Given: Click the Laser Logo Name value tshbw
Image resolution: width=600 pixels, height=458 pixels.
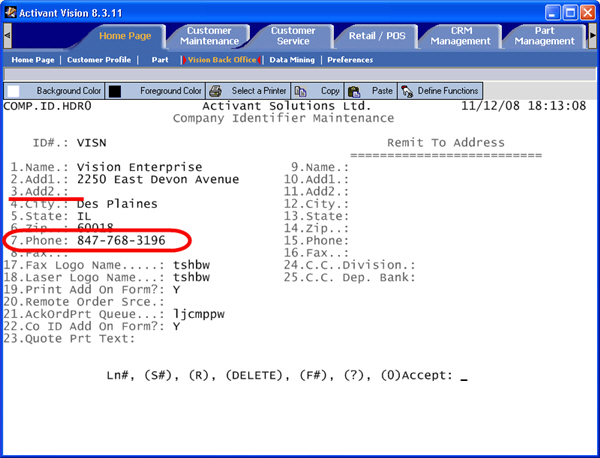Looking at the screenshot, I should 191,277.
